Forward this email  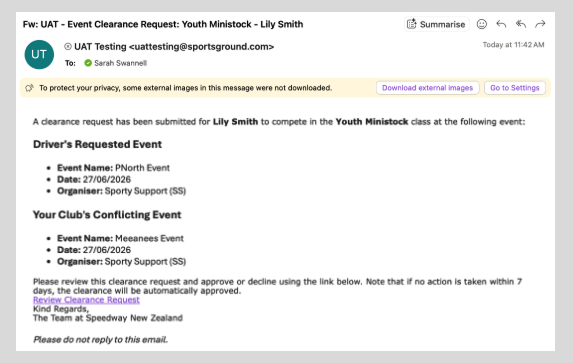[540, 24]
